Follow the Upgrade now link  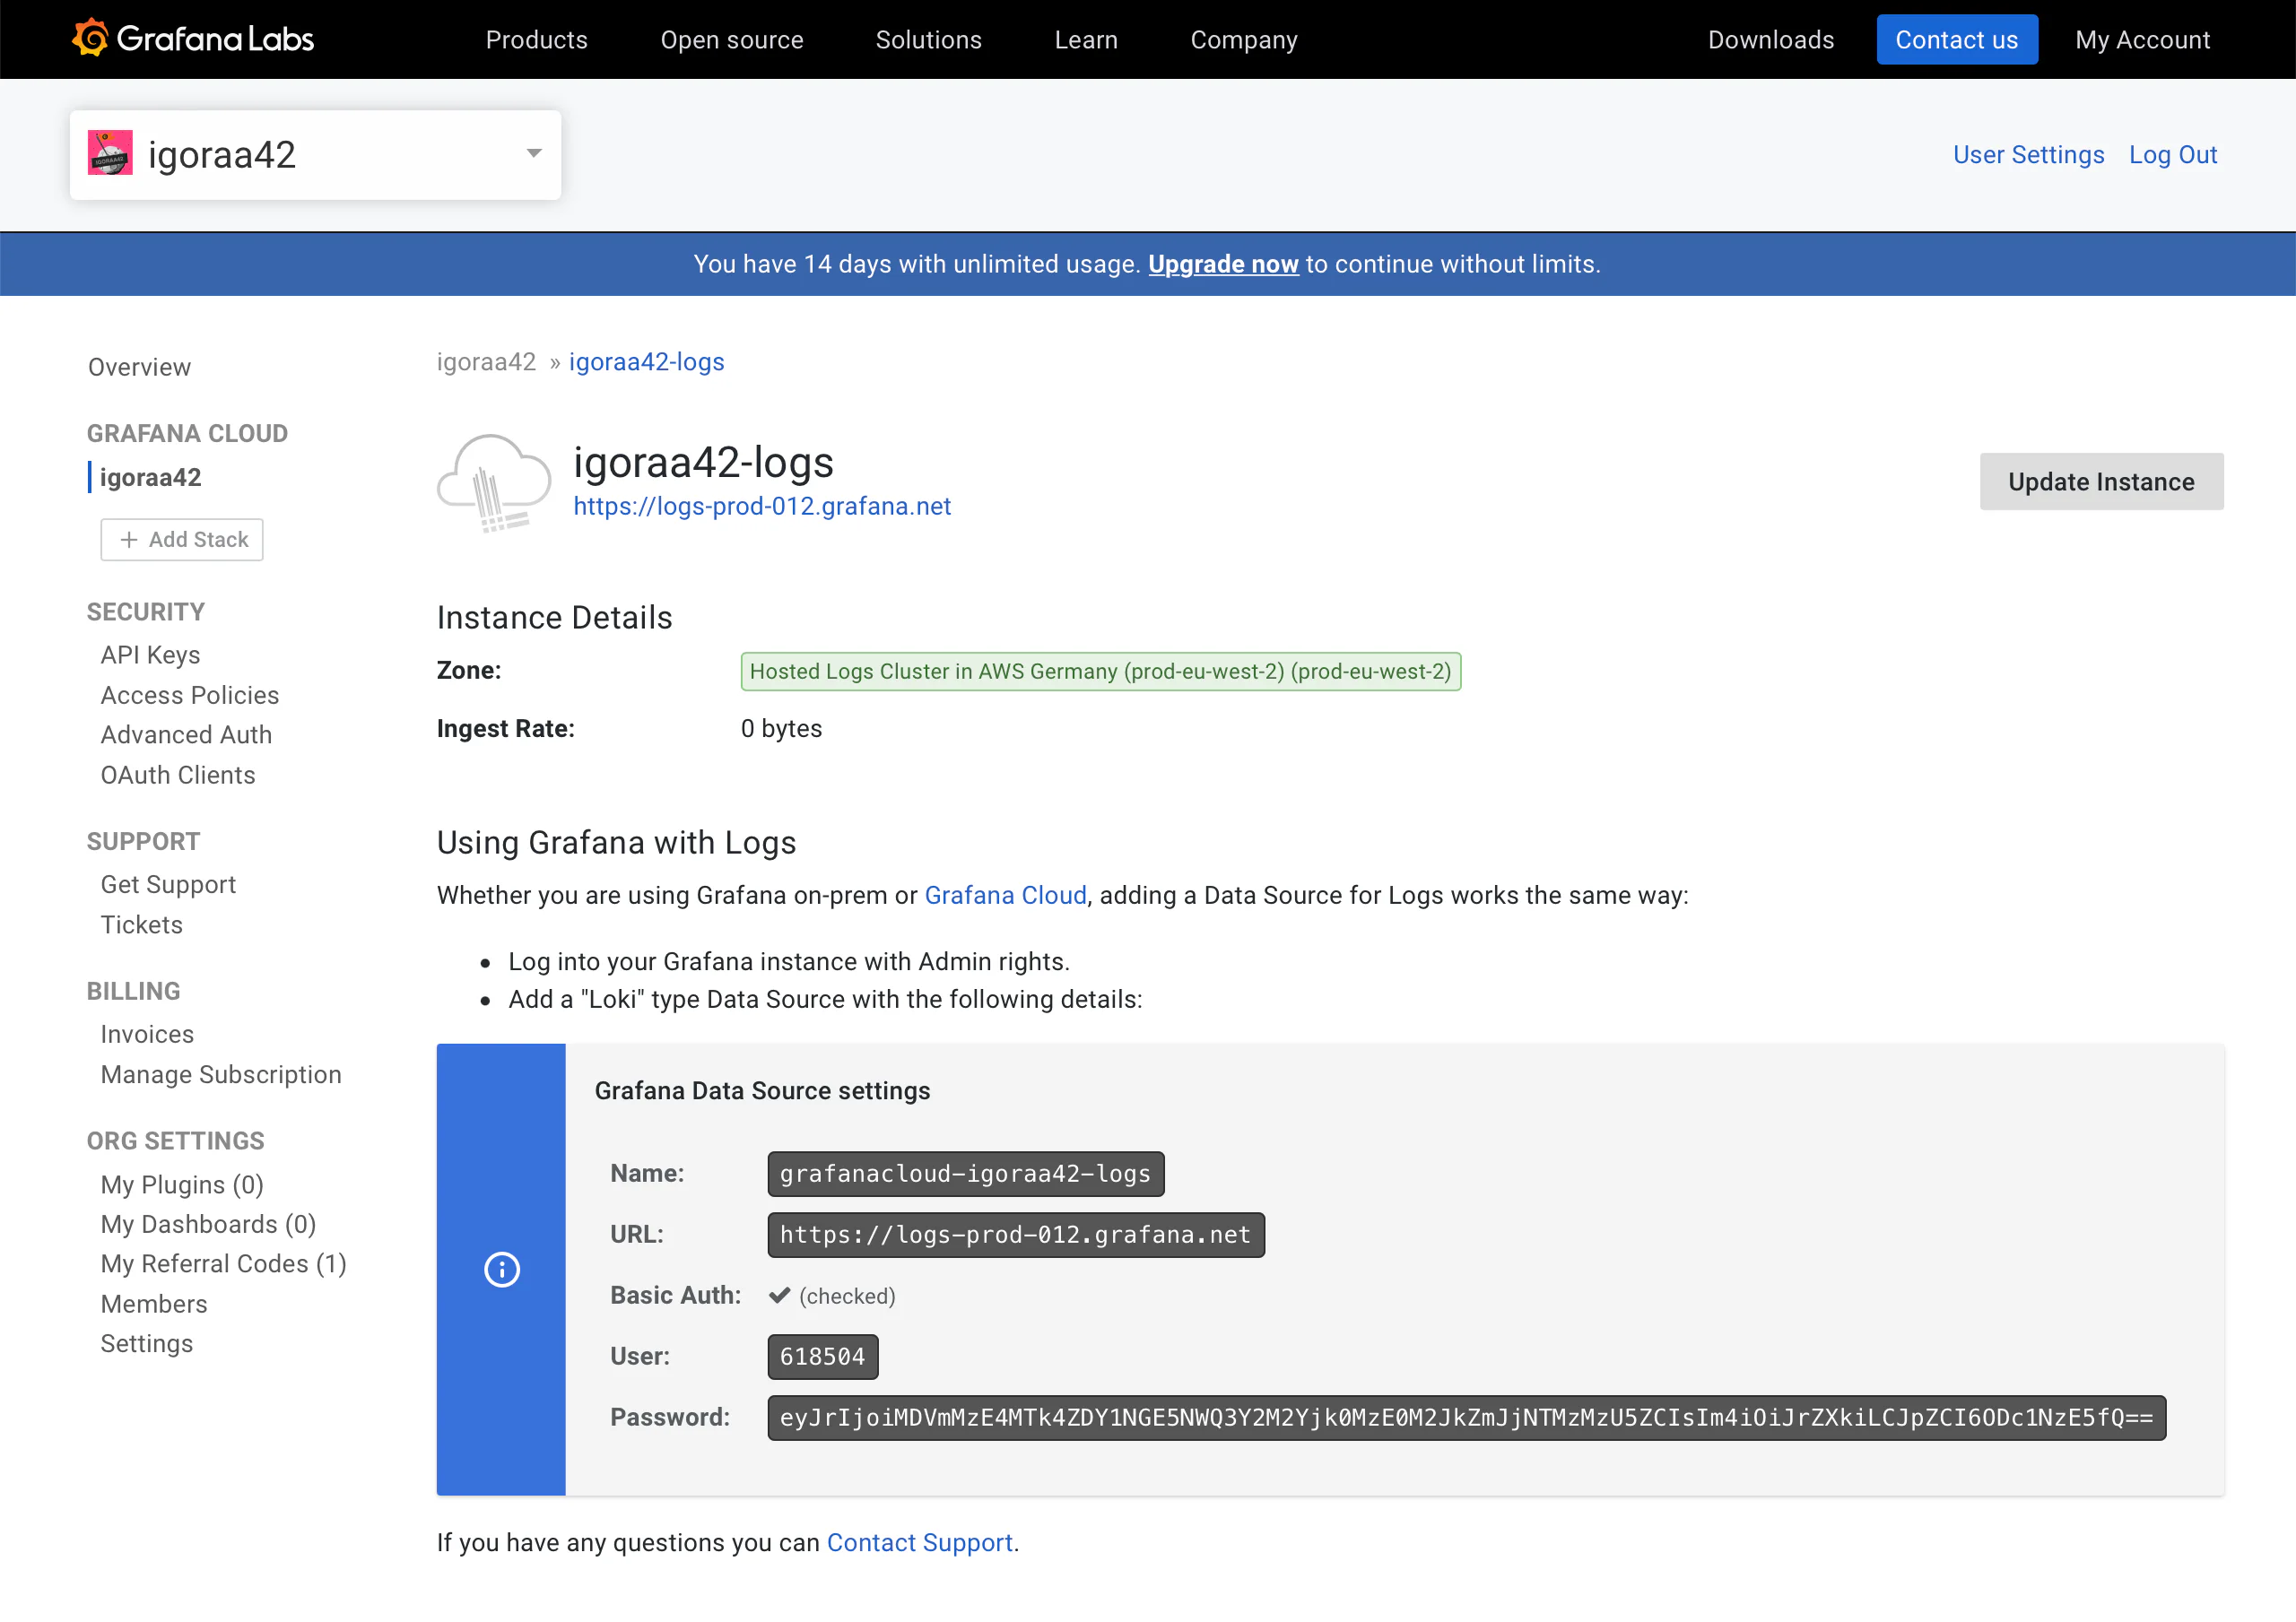click(x=1222, y=264)
